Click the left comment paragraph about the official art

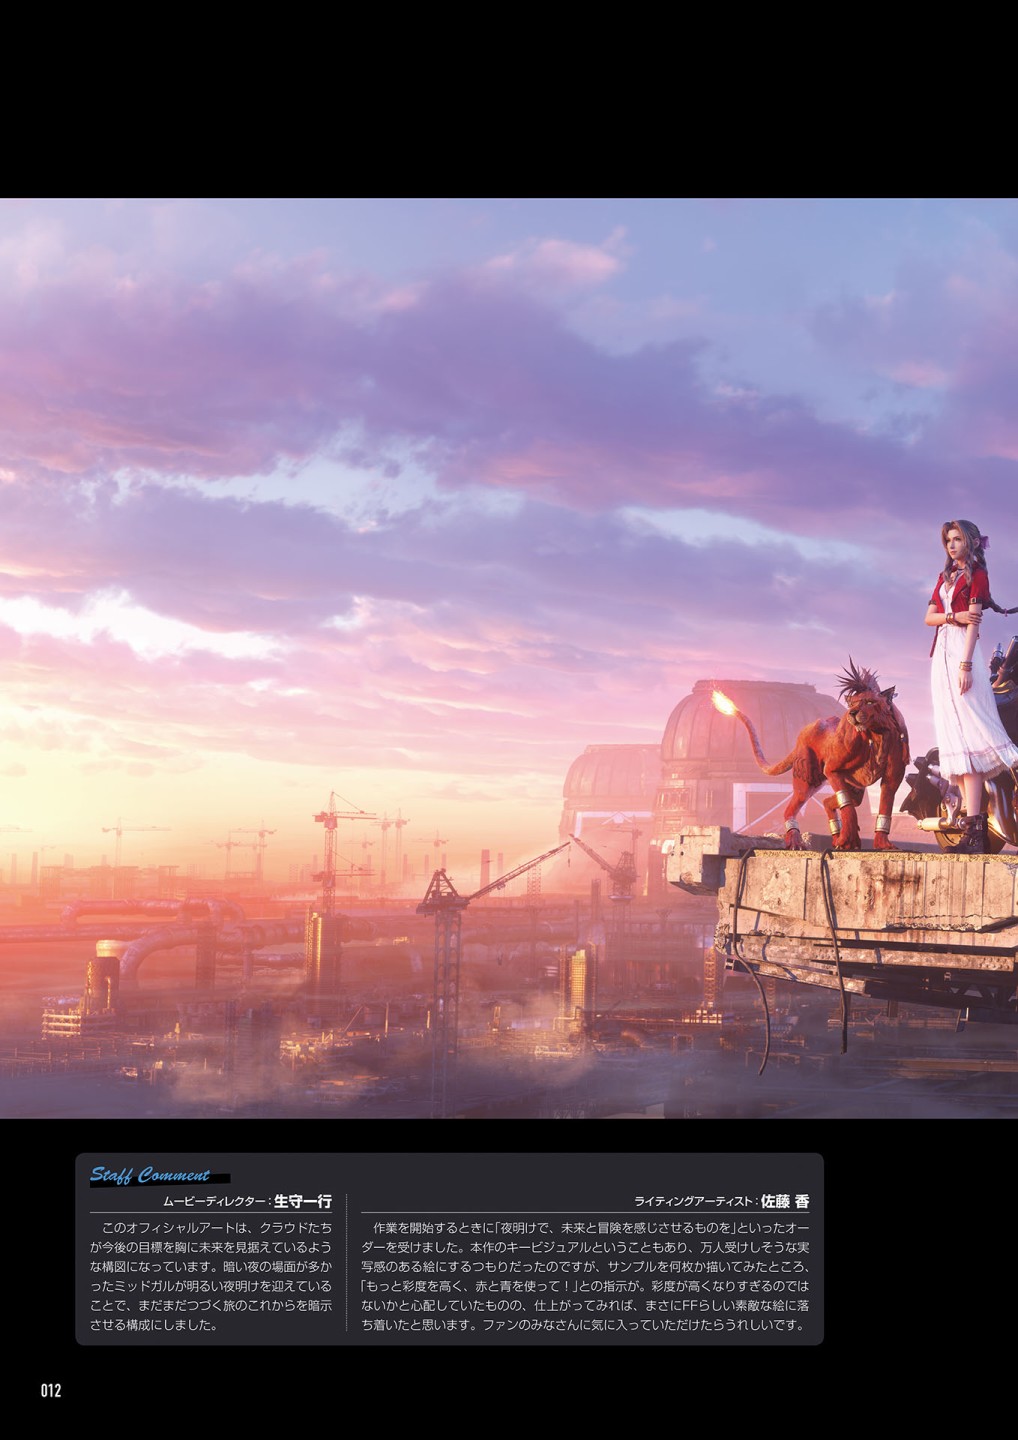click(x=210, y=1275)
